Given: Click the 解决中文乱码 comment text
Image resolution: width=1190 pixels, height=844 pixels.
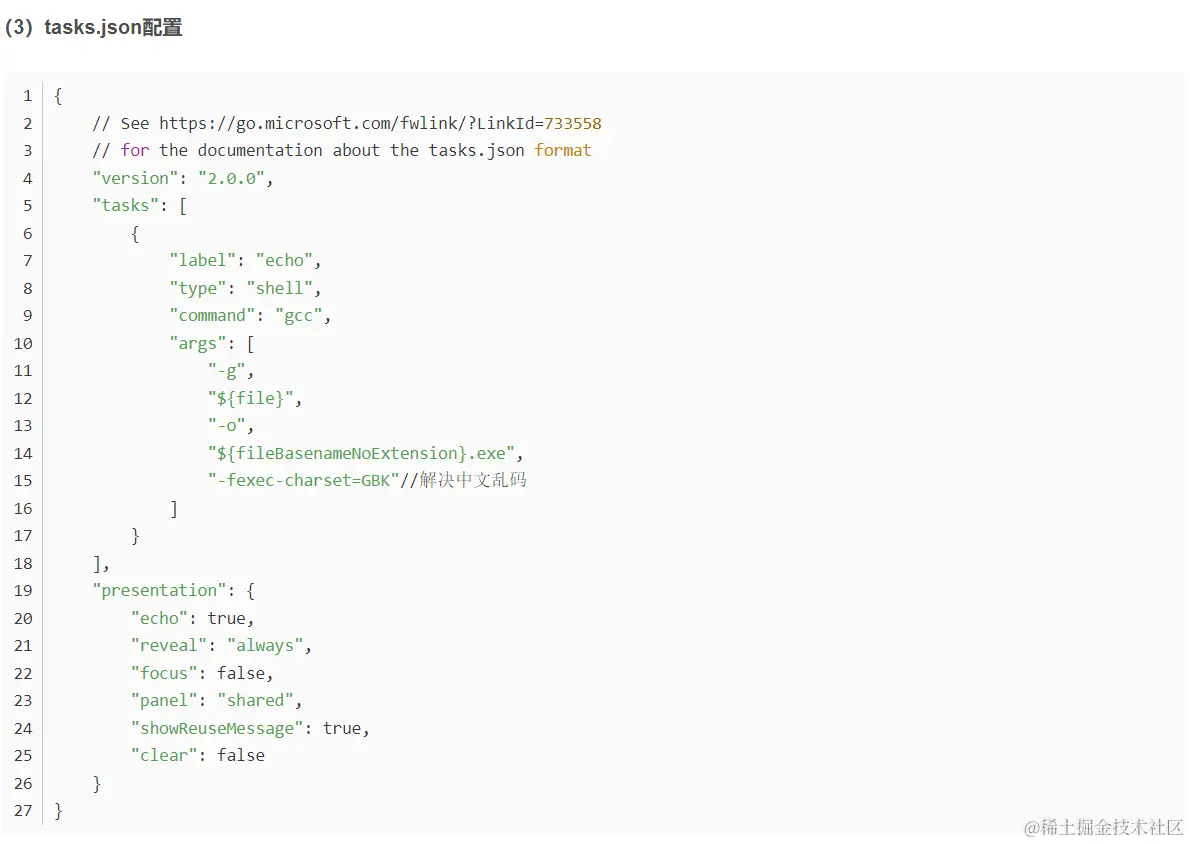Looking at the screenshot, I should click(x=473, y=480).
